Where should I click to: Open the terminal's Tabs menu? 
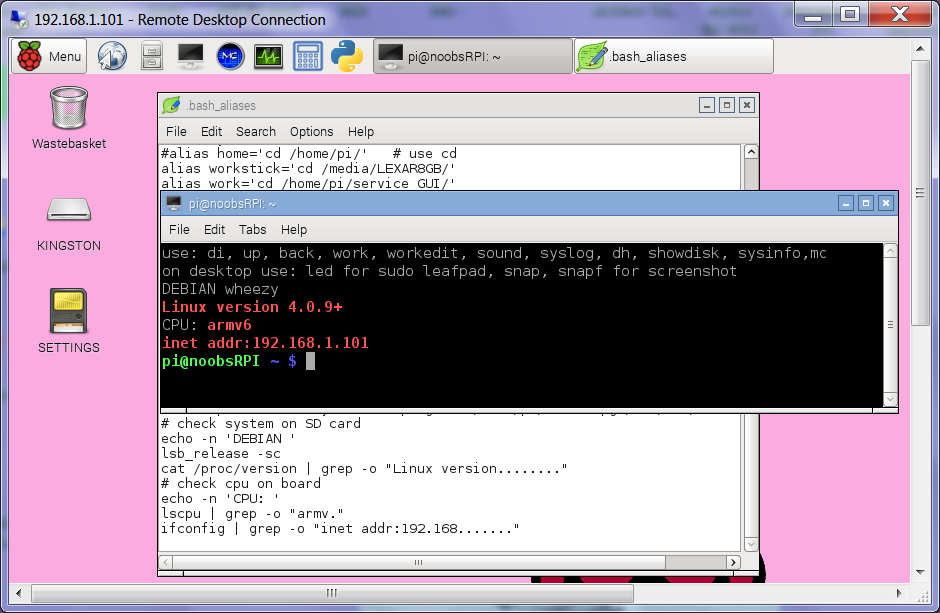click(254, 229)
